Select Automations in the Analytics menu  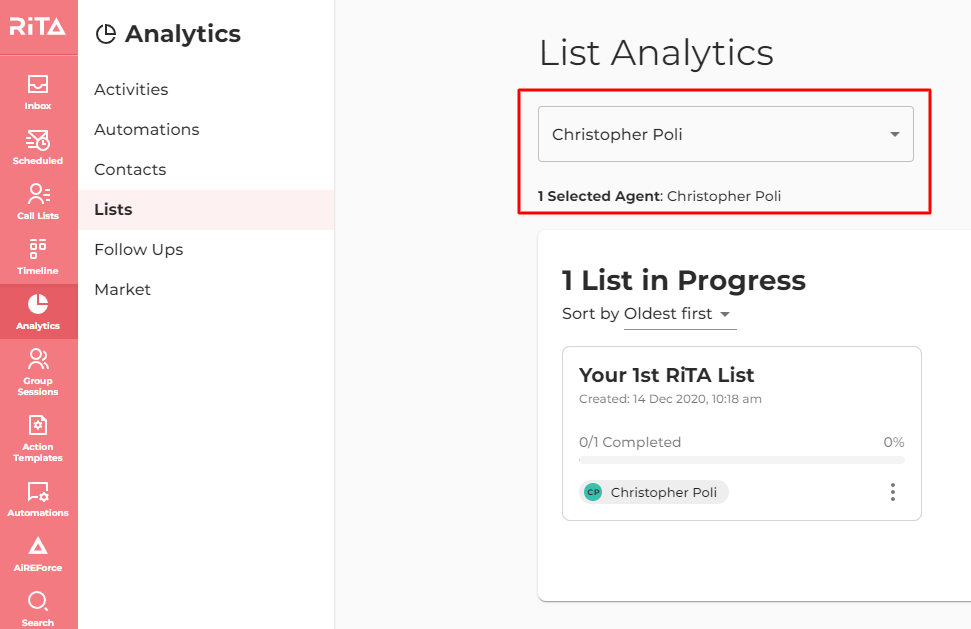point(147,129)
